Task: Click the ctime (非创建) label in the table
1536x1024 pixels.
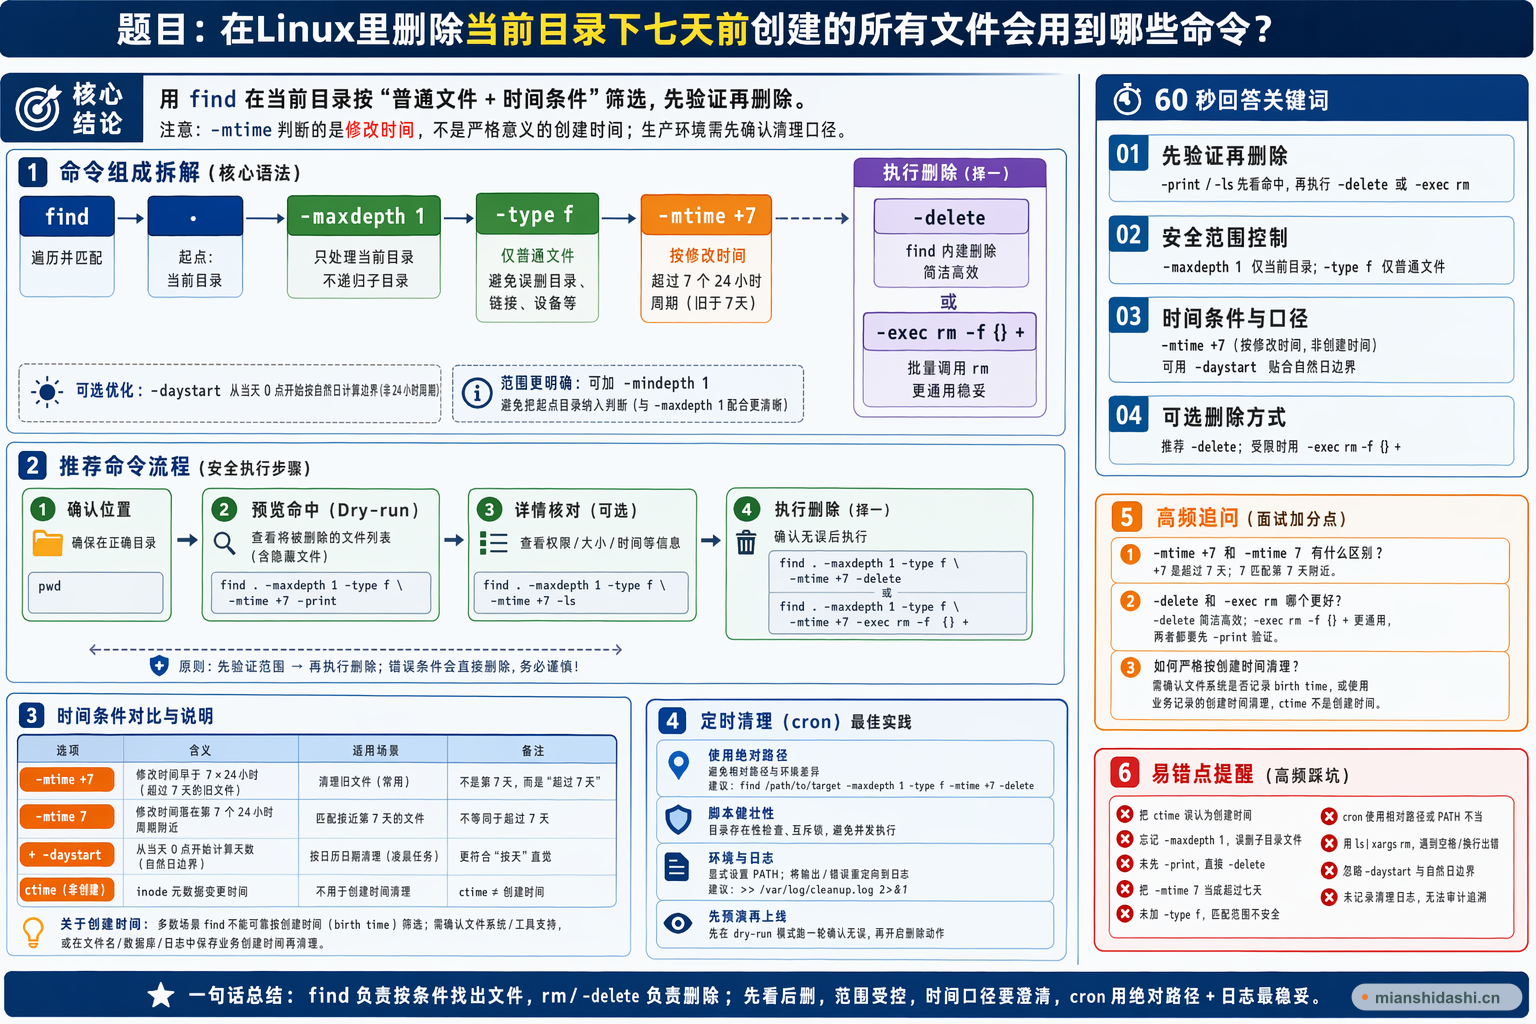Action: tap(66, 890)
